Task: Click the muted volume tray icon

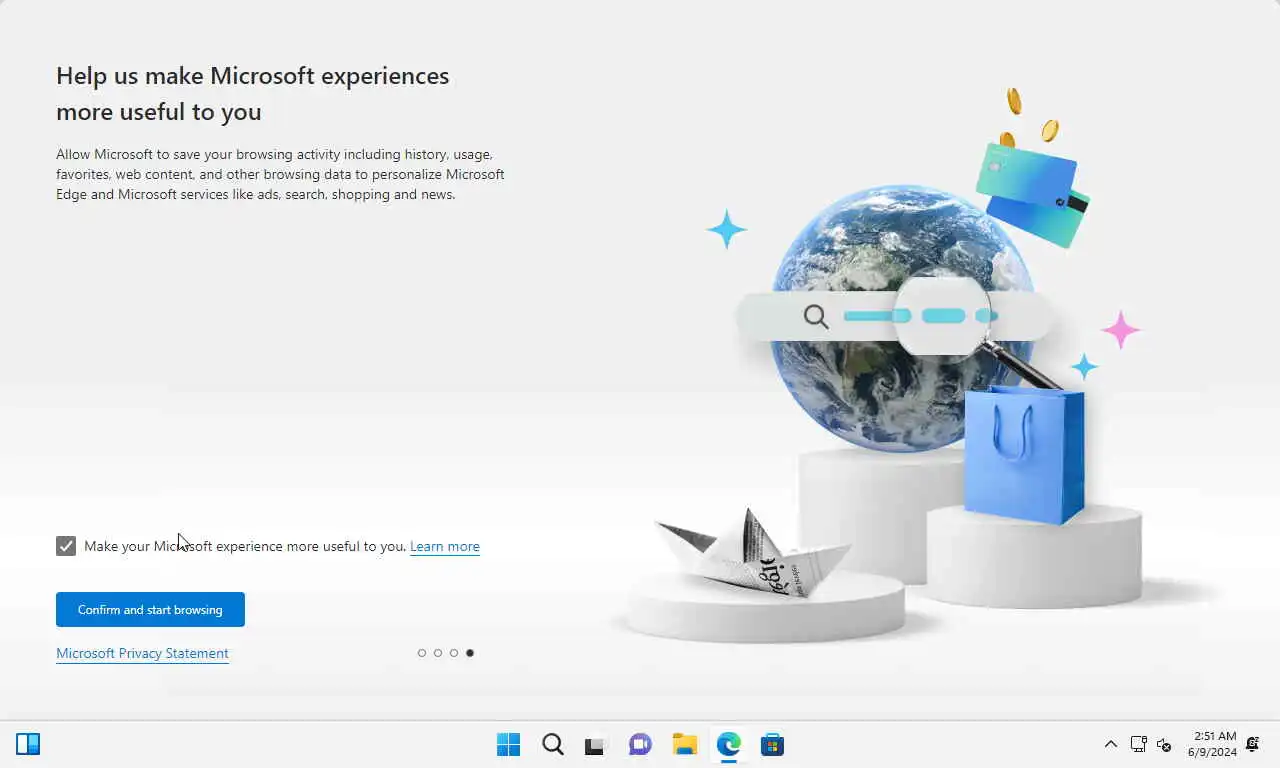Action: point(1164,744)
